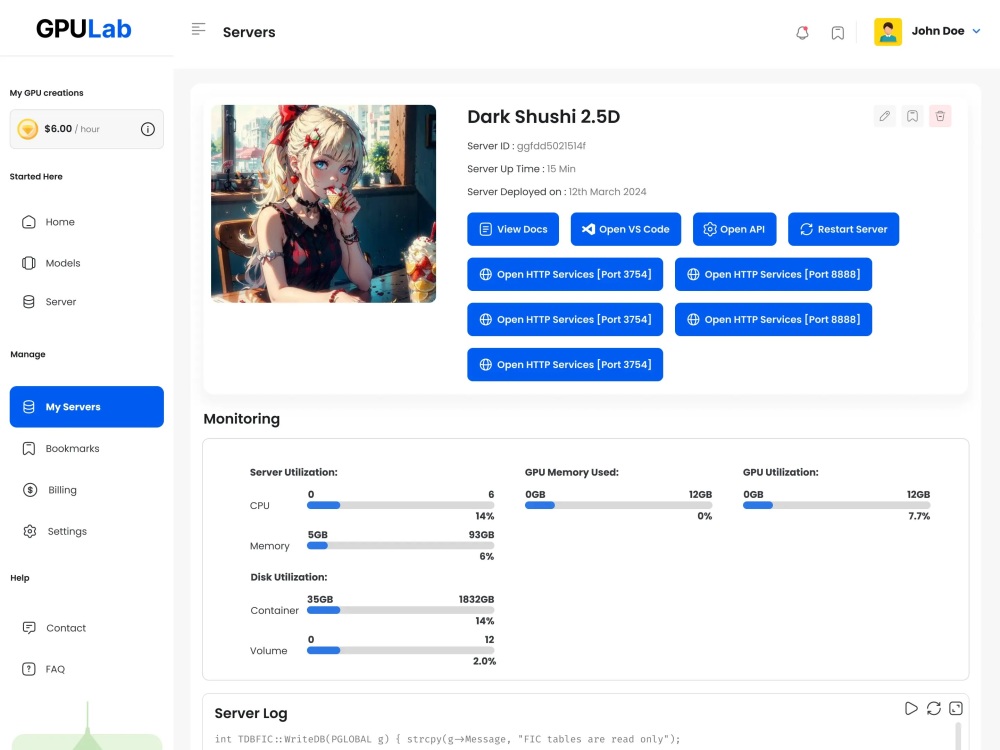Refresh the server log
The height and width of the screenshot is (750, 1000).
coord(934,709)
